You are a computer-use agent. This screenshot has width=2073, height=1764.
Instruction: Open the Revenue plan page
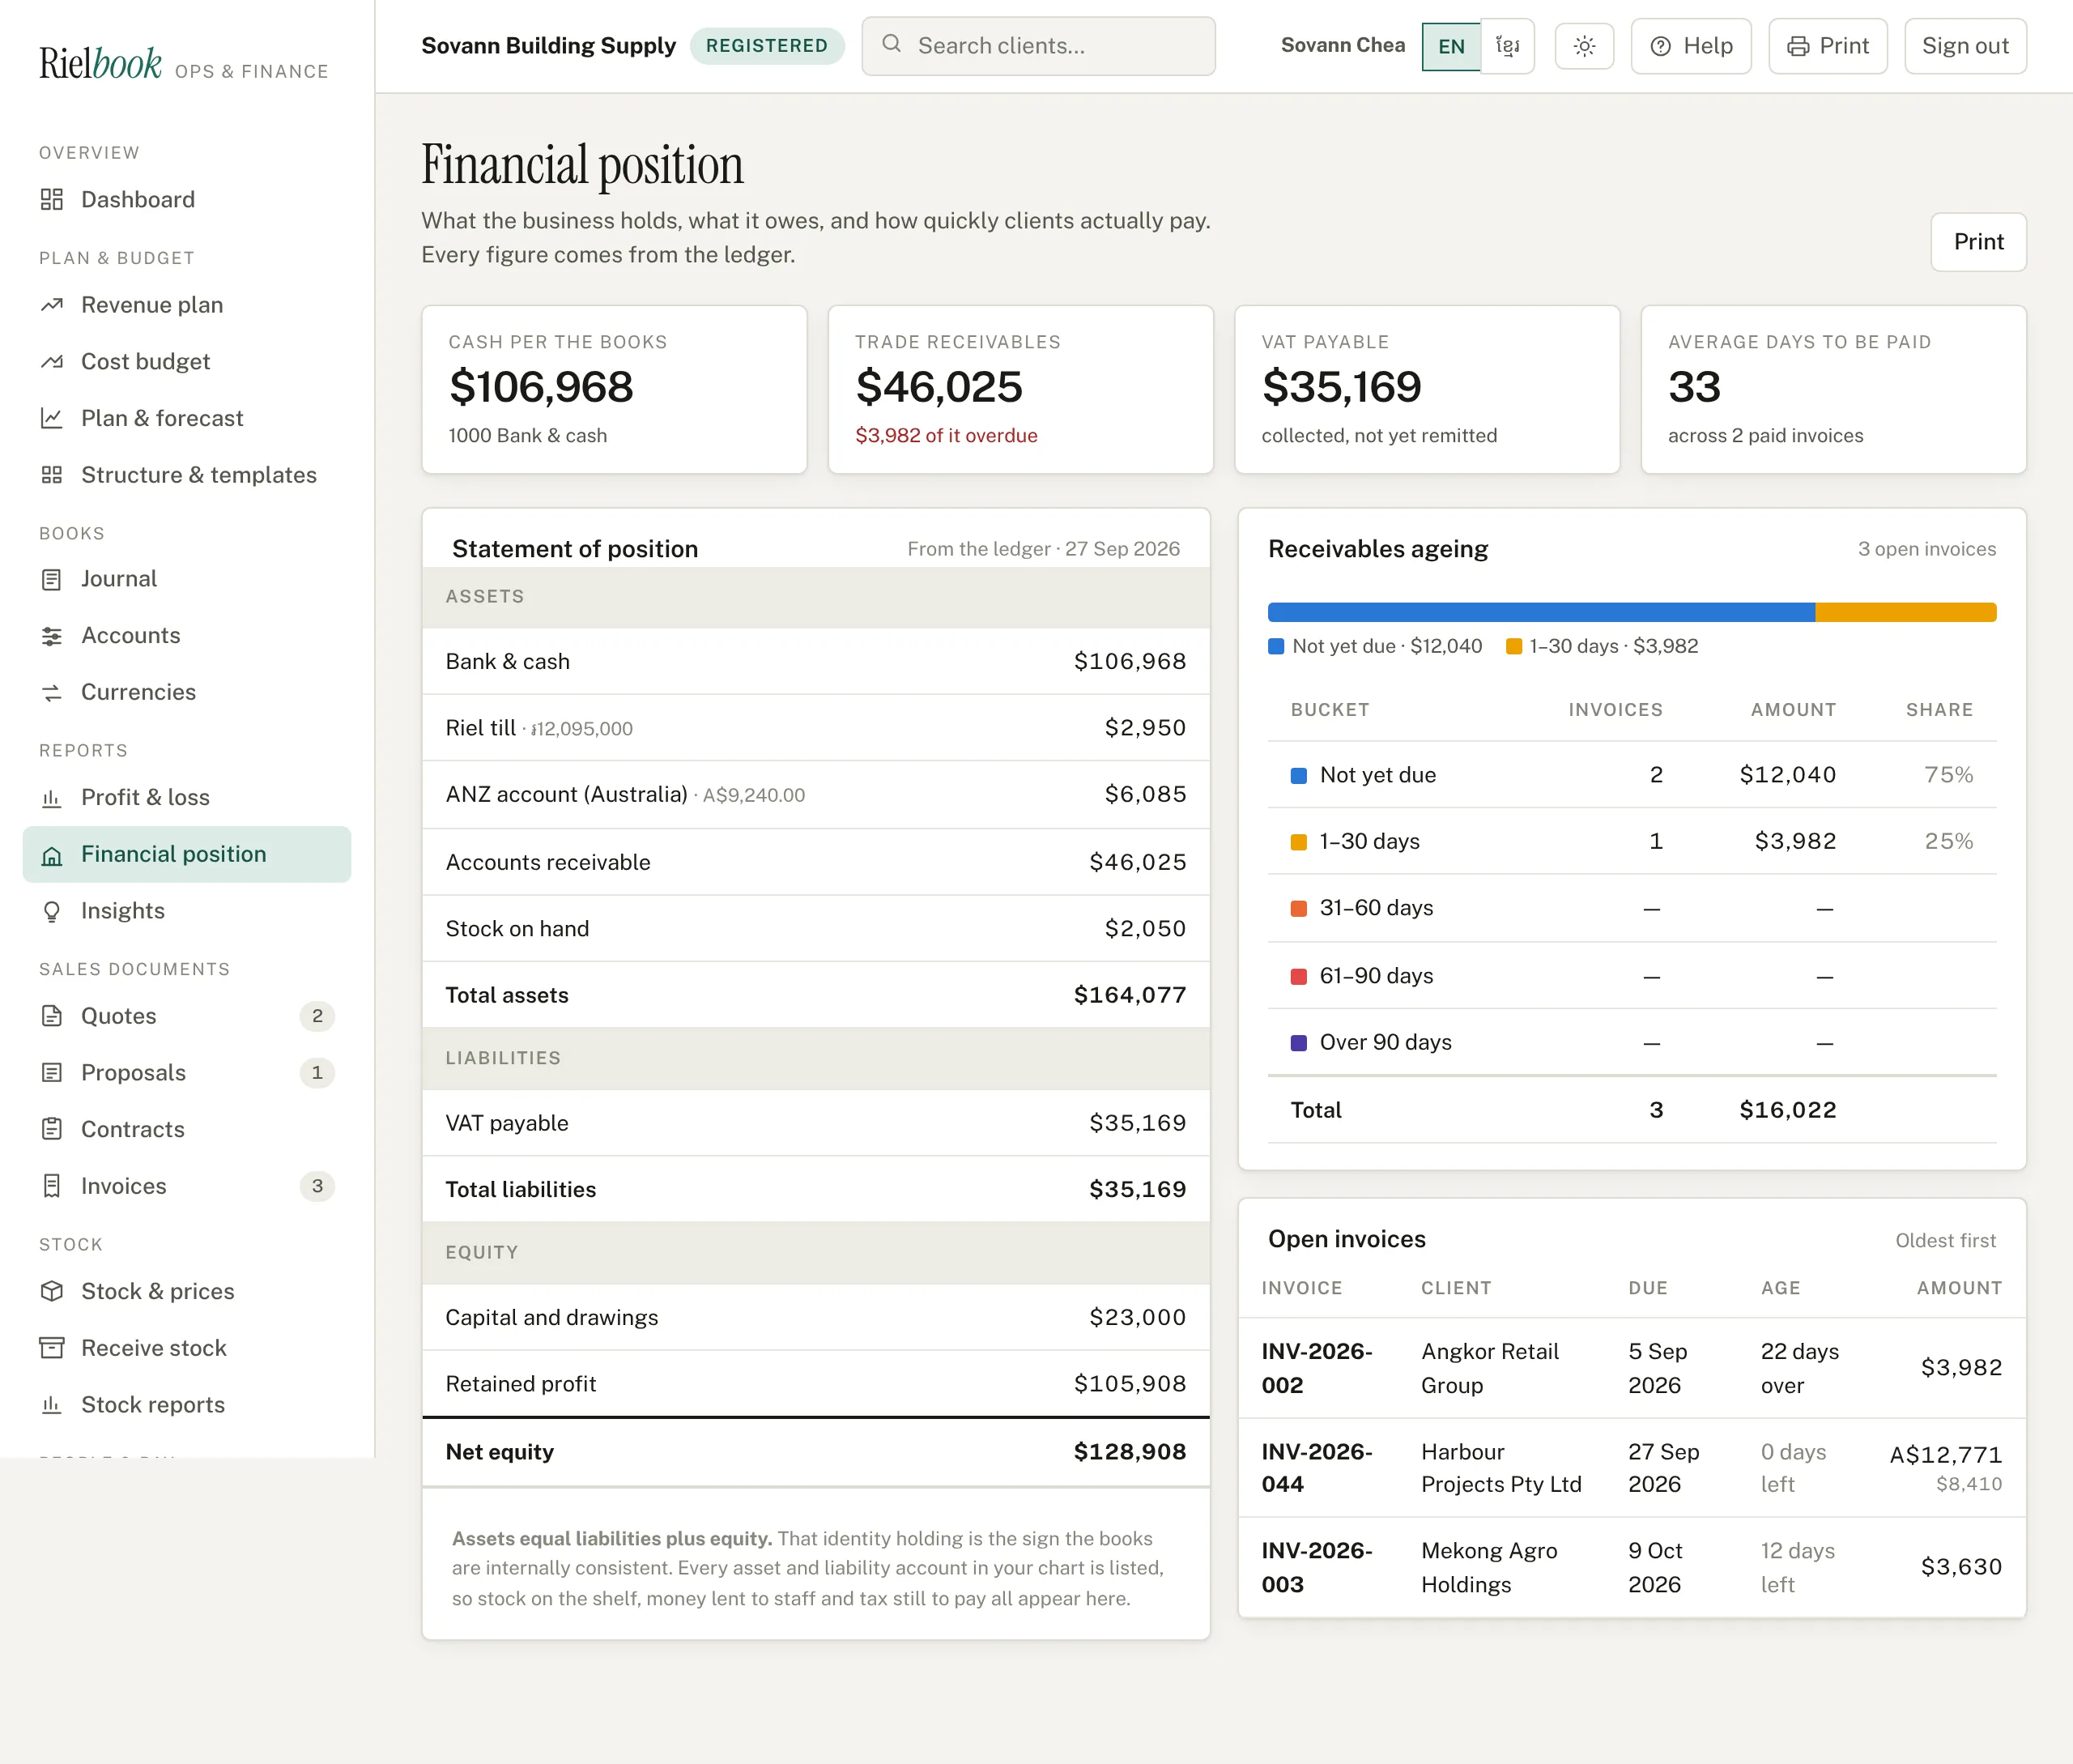(x=187, y=304)
